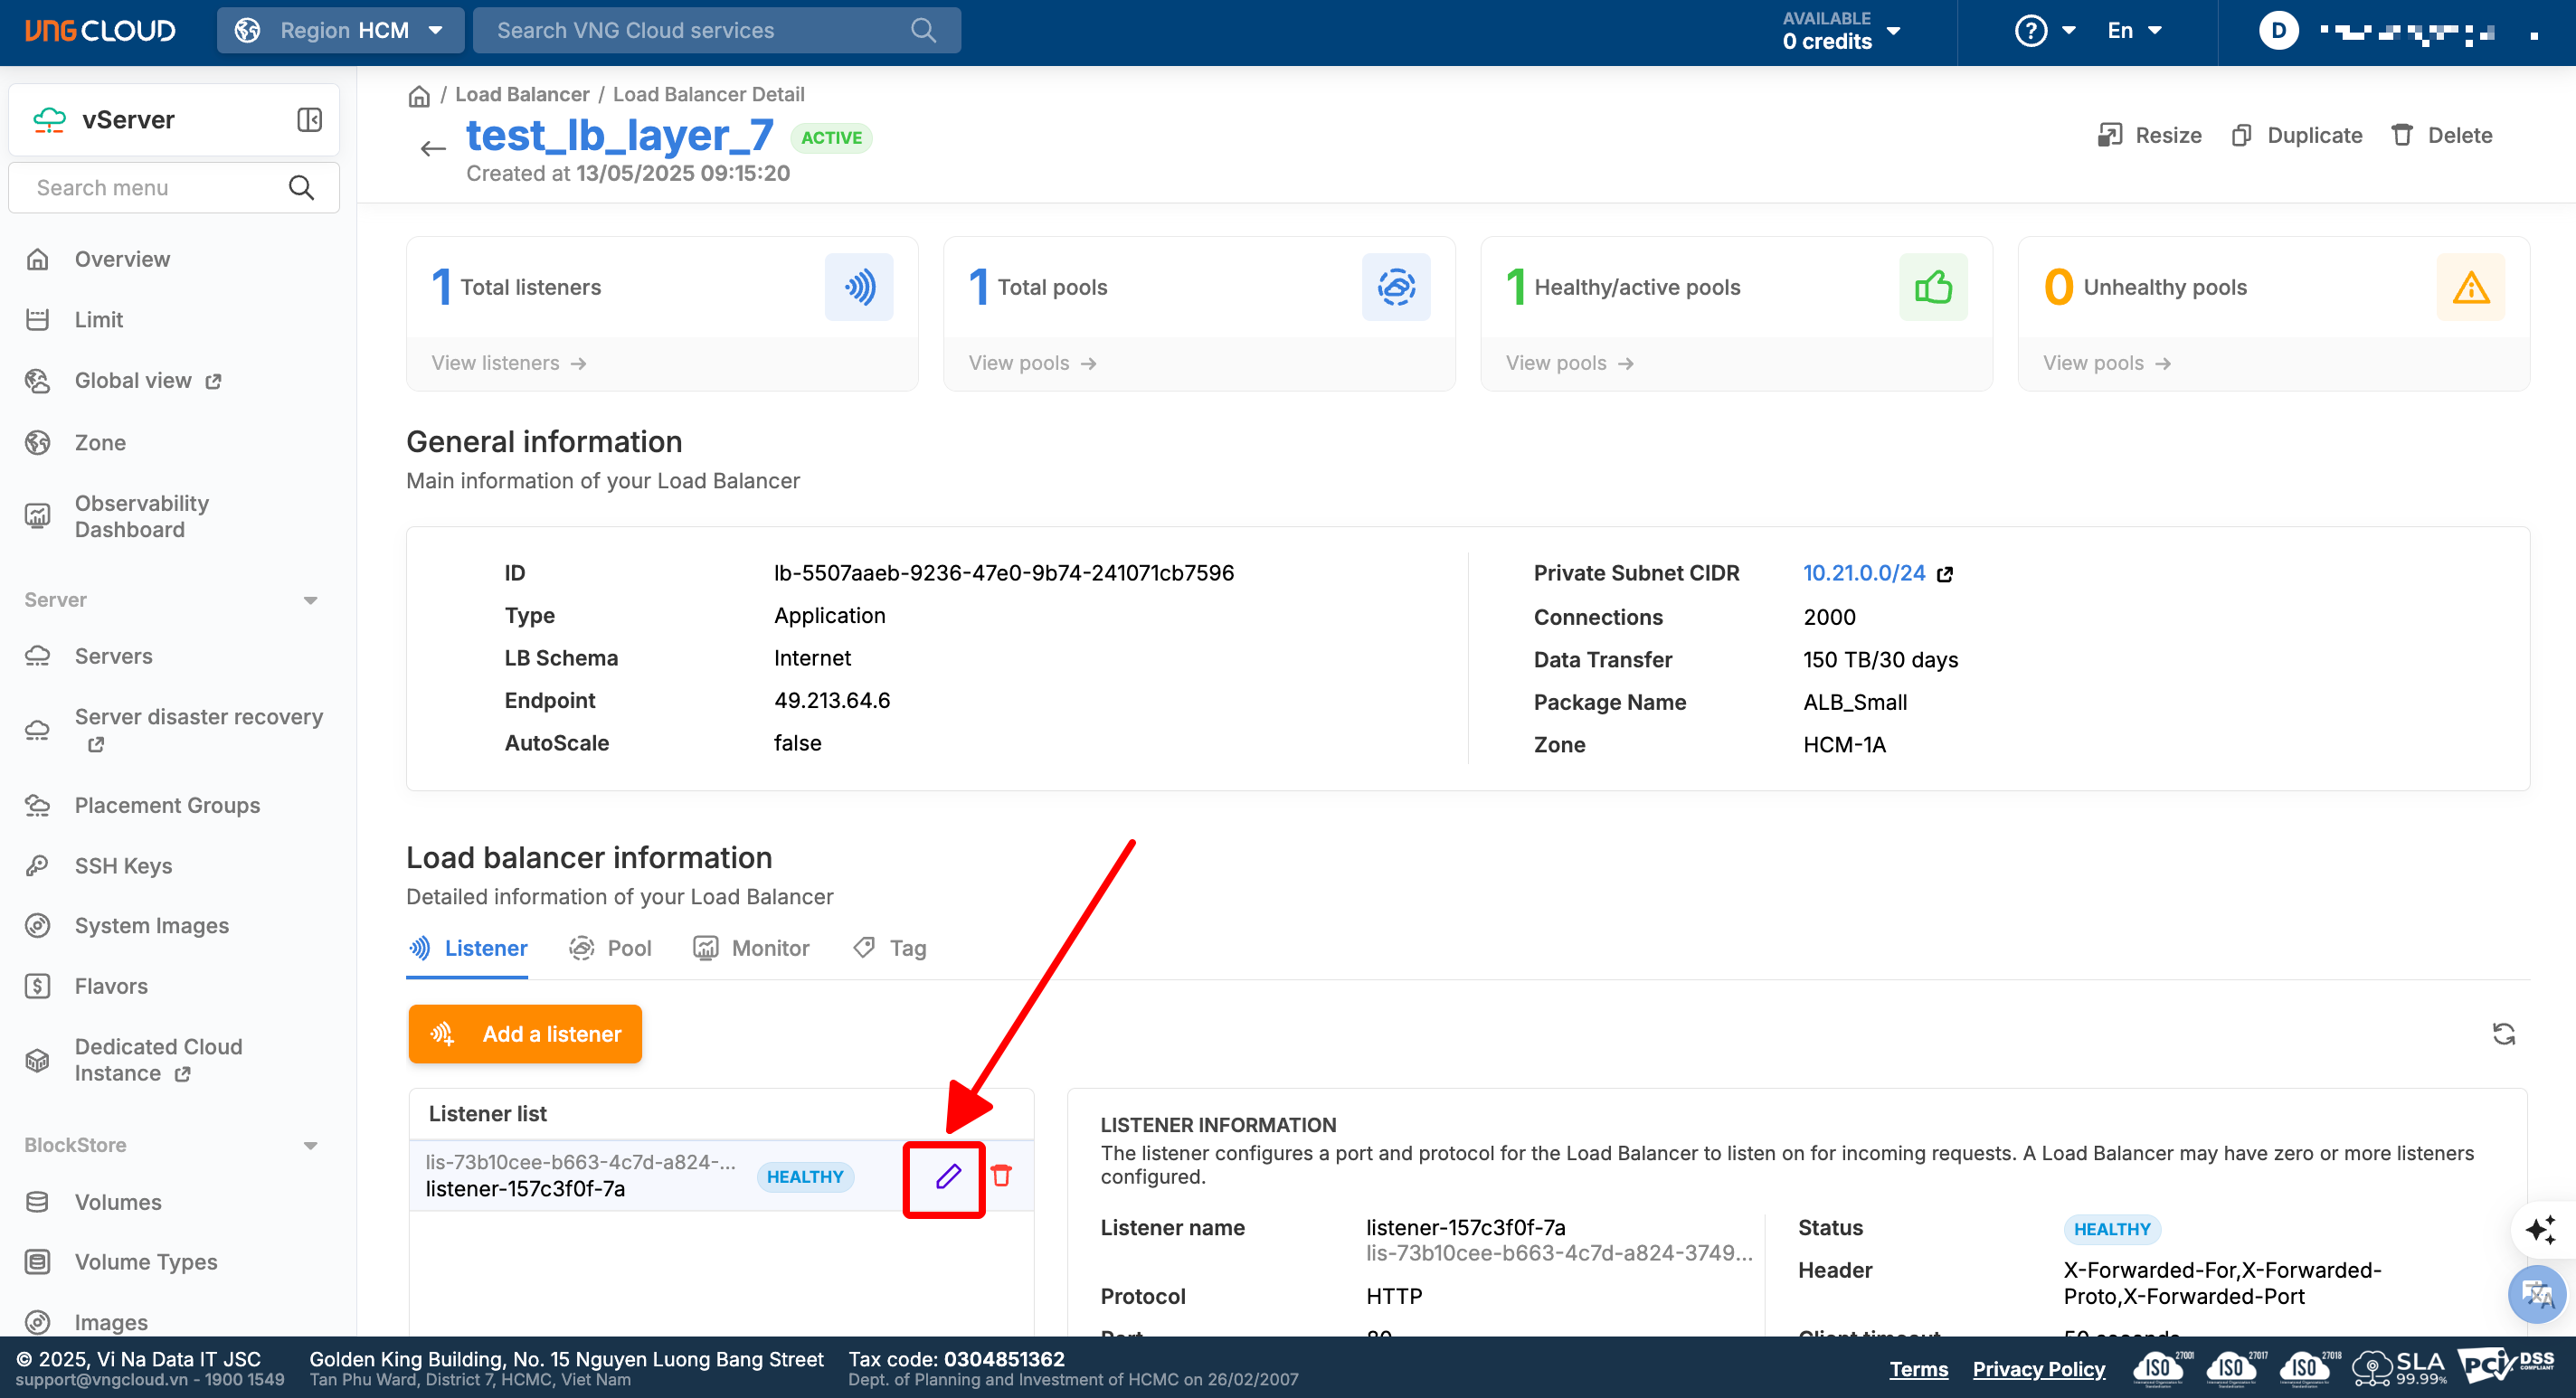The width and height of the screenshot is (2576, 1398).
Task: Click the refresh listener list icon
Action: [x=2503, y=1033]
